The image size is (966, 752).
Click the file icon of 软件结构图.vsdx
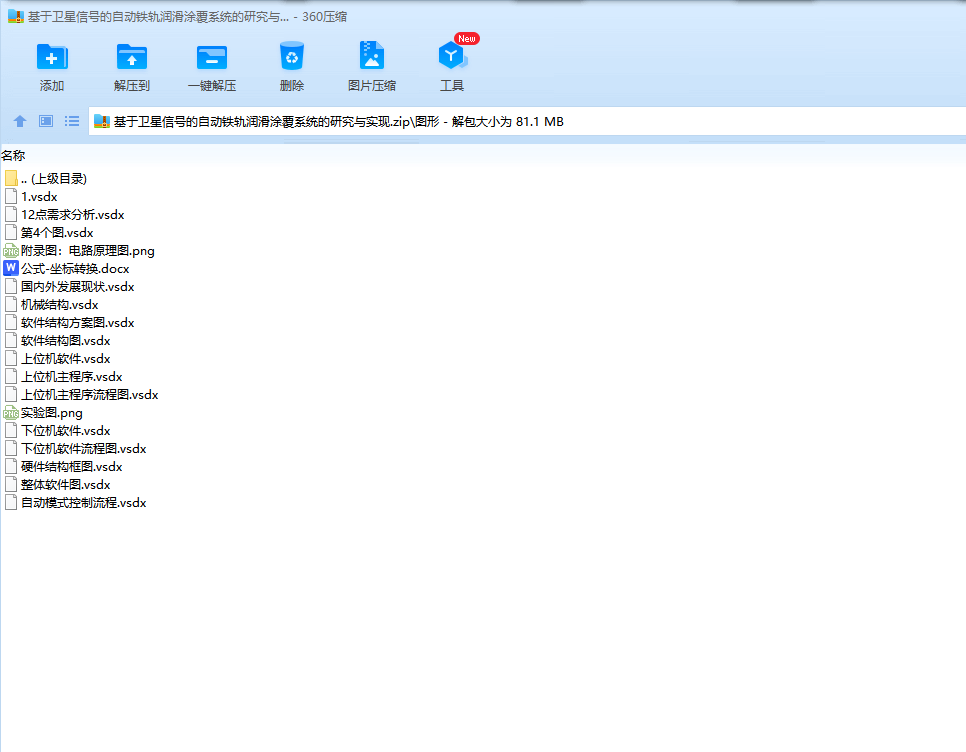11,341
